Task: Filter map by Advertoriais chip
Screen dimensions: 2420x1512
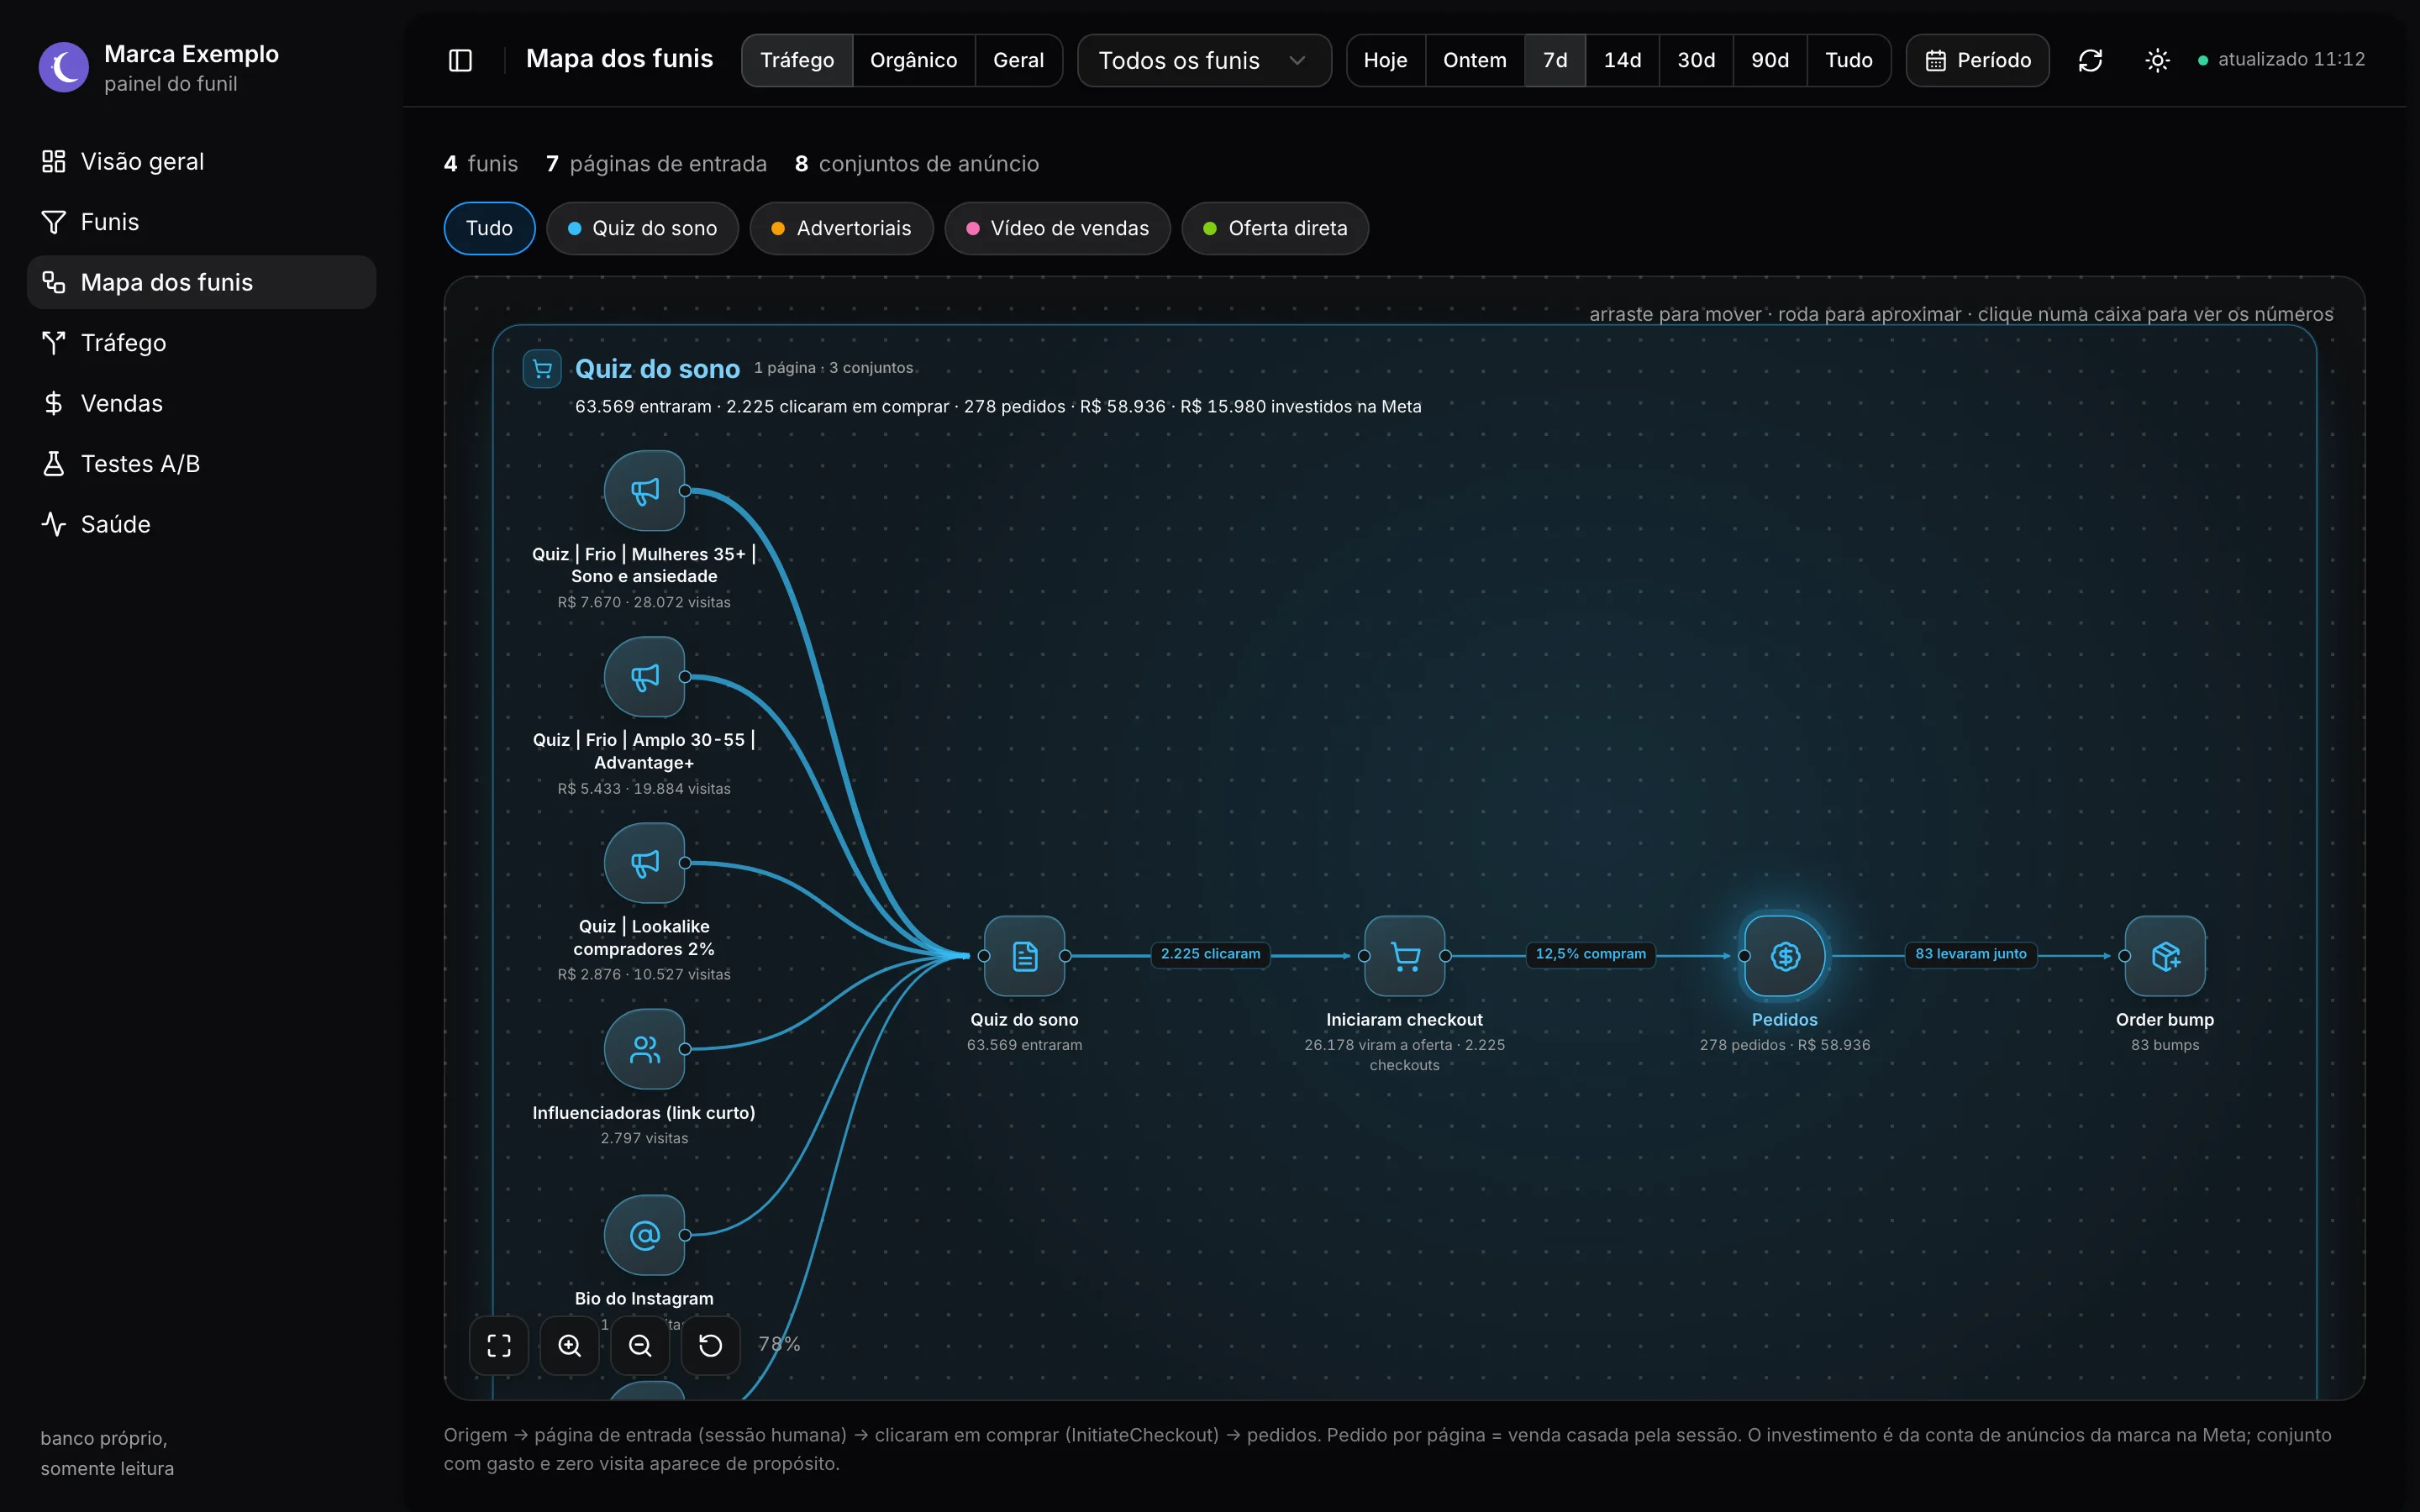Action: click(x=841, y=228)
